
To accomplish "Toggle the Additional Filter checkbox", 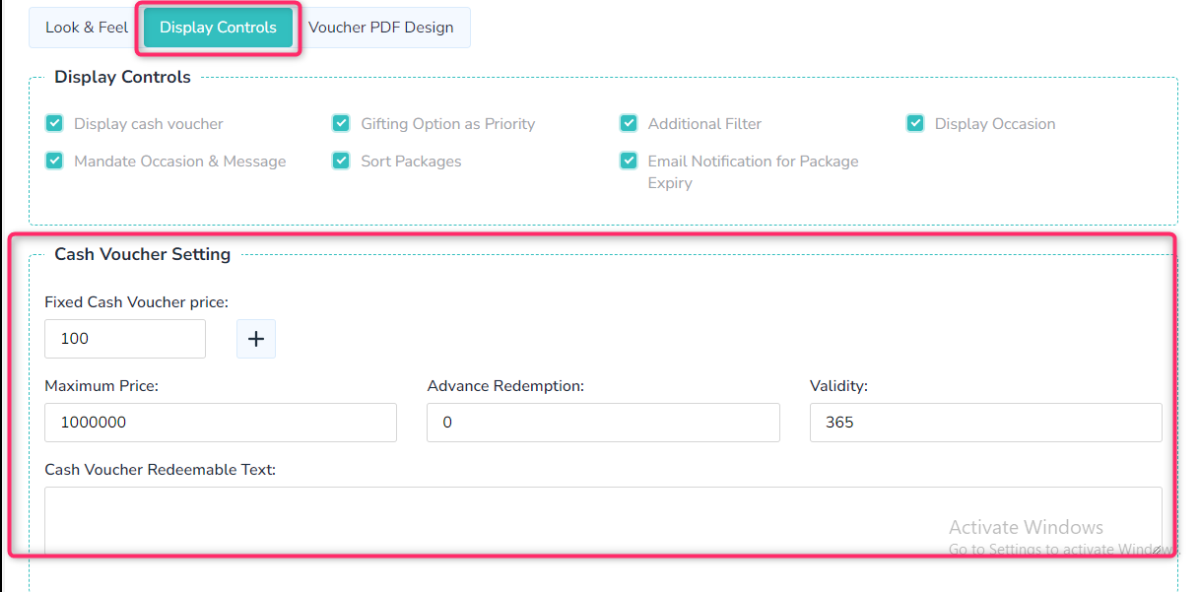I will click(628, 123).
